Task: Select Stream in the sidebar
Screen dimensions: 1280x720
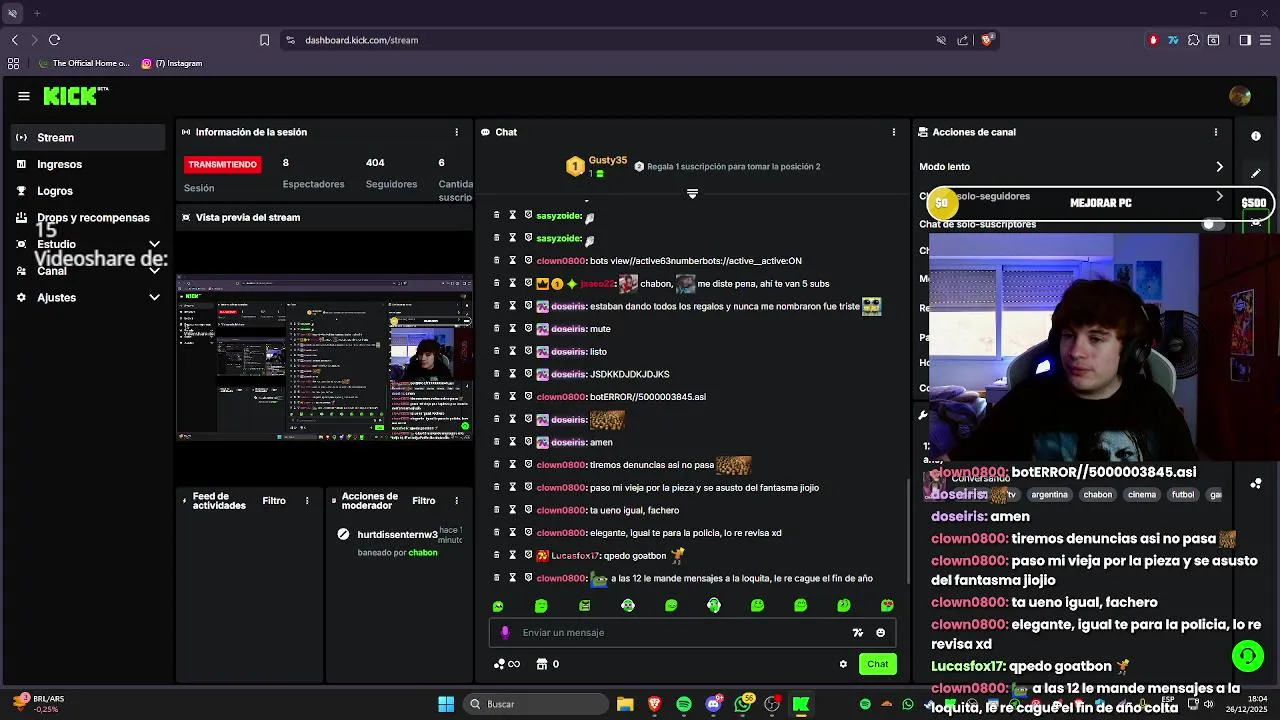Action: coord(89,137)
